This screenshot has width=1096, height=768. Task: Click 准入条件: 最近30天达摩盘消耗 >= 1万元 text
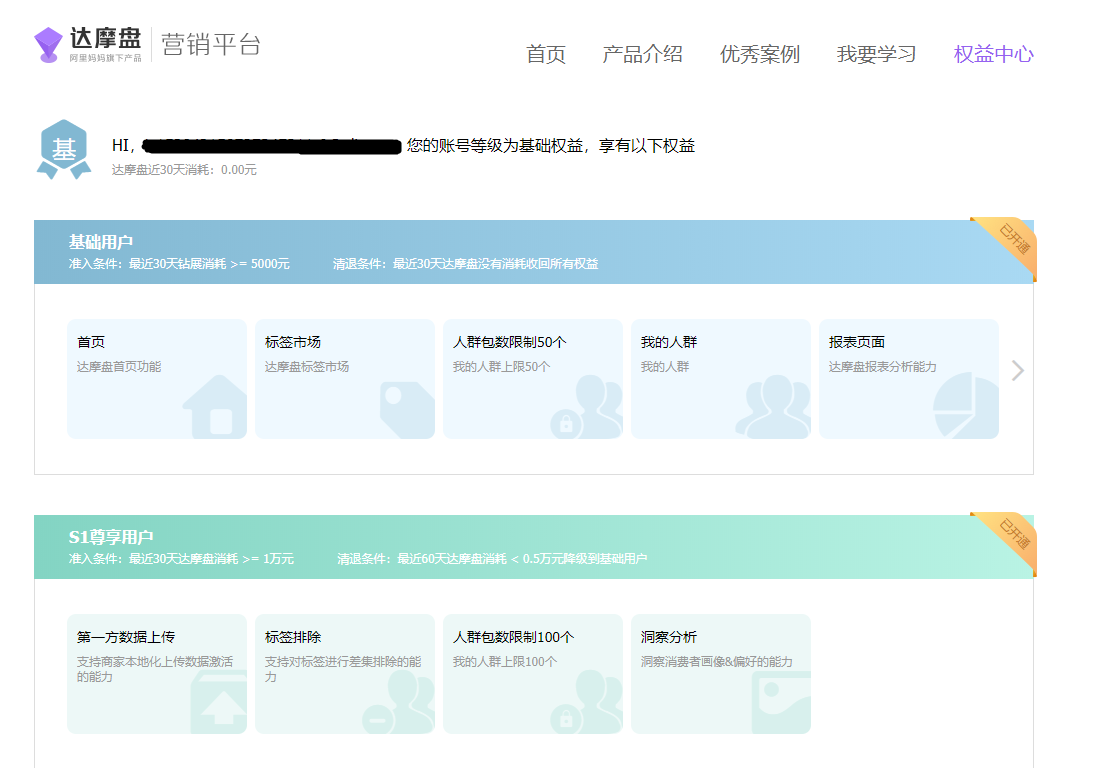[x=181, y=558]
